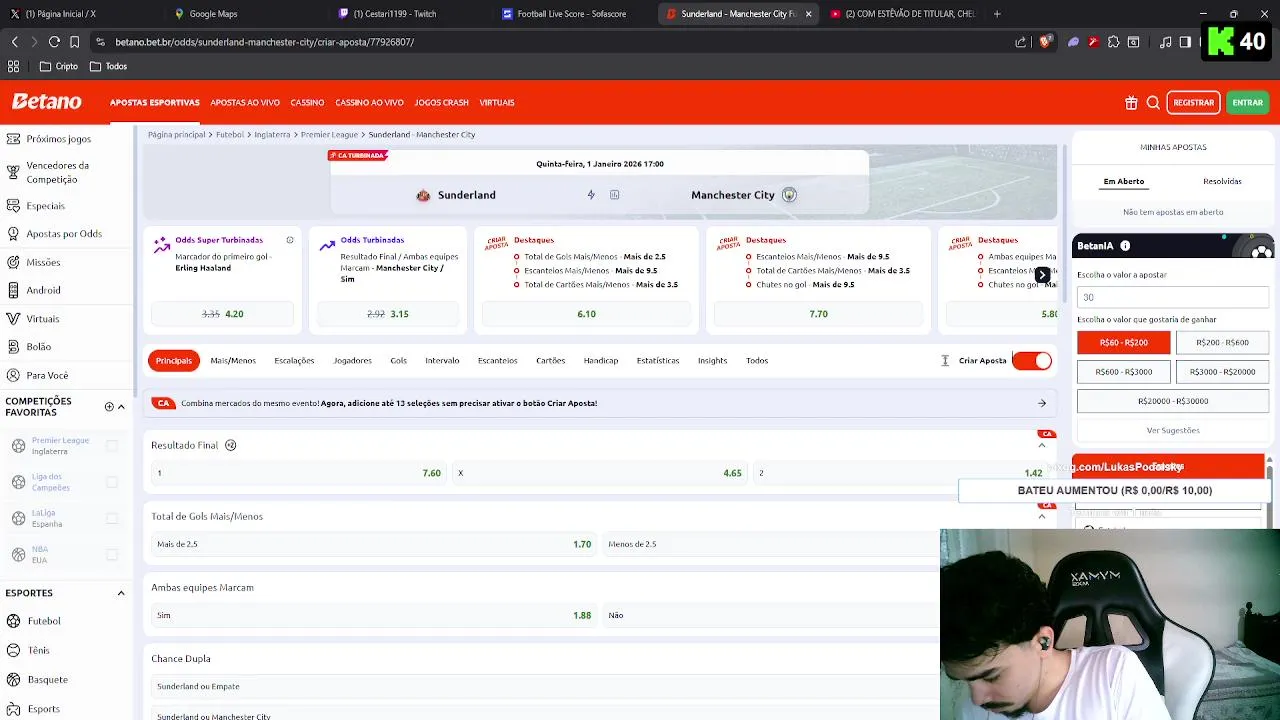The width and height of the screenshot is (1280, 720).
Task: Collapse the Competições Favoritas section
Action: pyautogui.click(x=121, y=407)
